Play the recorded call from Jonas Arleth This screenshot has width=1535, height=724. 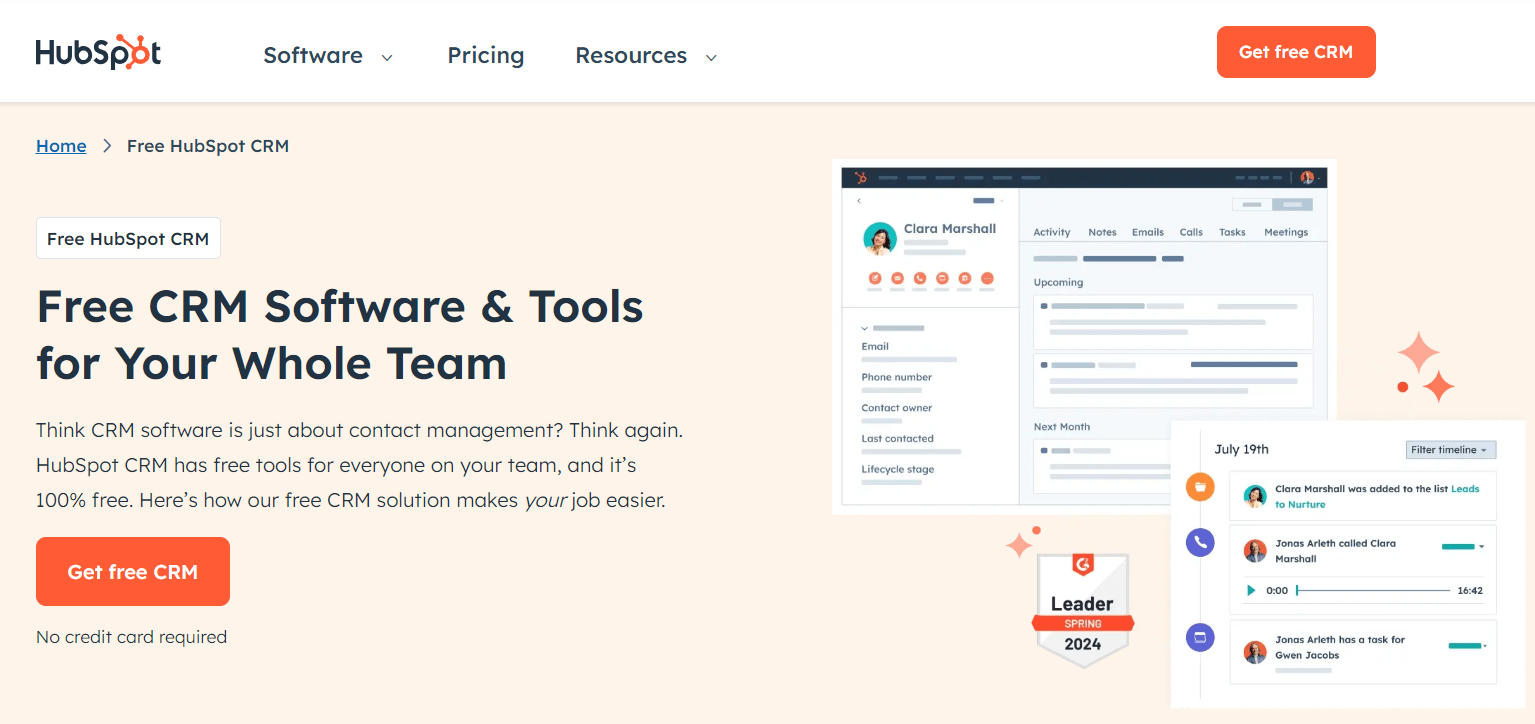[x=1251, y=590]
